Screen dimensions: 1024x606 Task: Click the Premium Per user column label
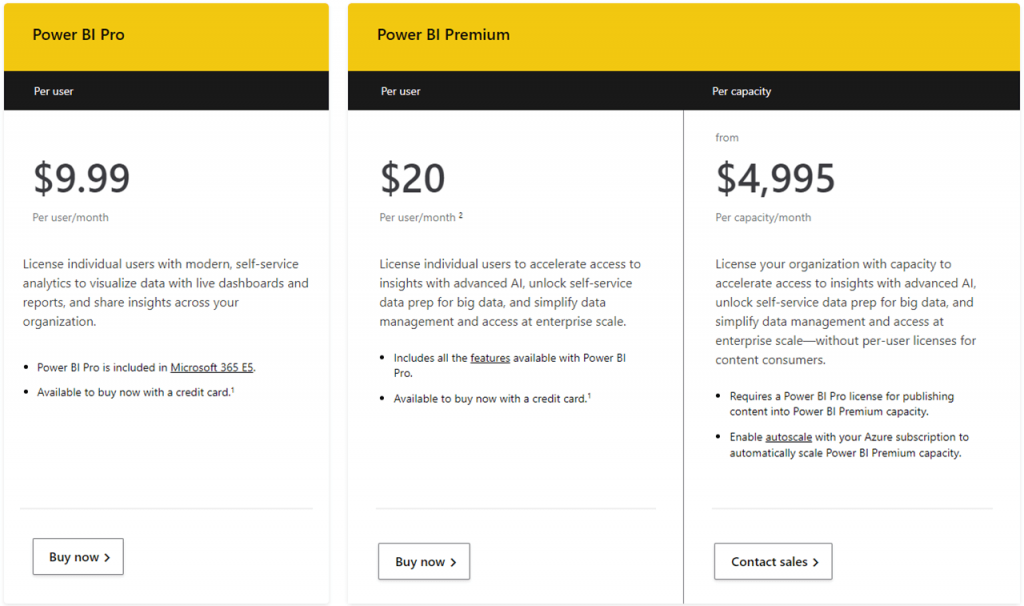400,91
